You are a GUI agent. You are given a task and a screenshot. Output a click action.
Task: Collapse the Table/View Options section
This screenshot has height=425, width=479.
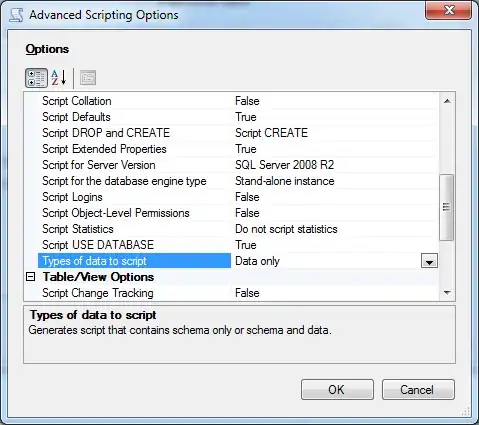click(30, 277)
